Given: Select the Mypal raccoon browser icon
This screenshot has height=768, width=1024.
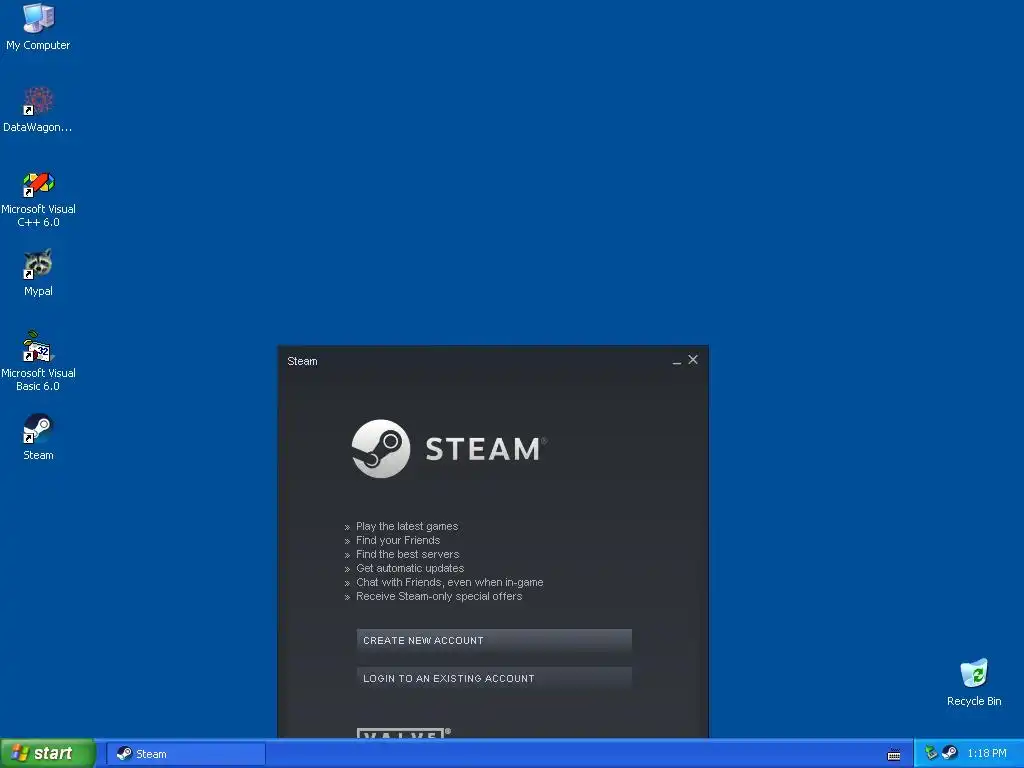Looking at the screenshot, I should 38,273.
